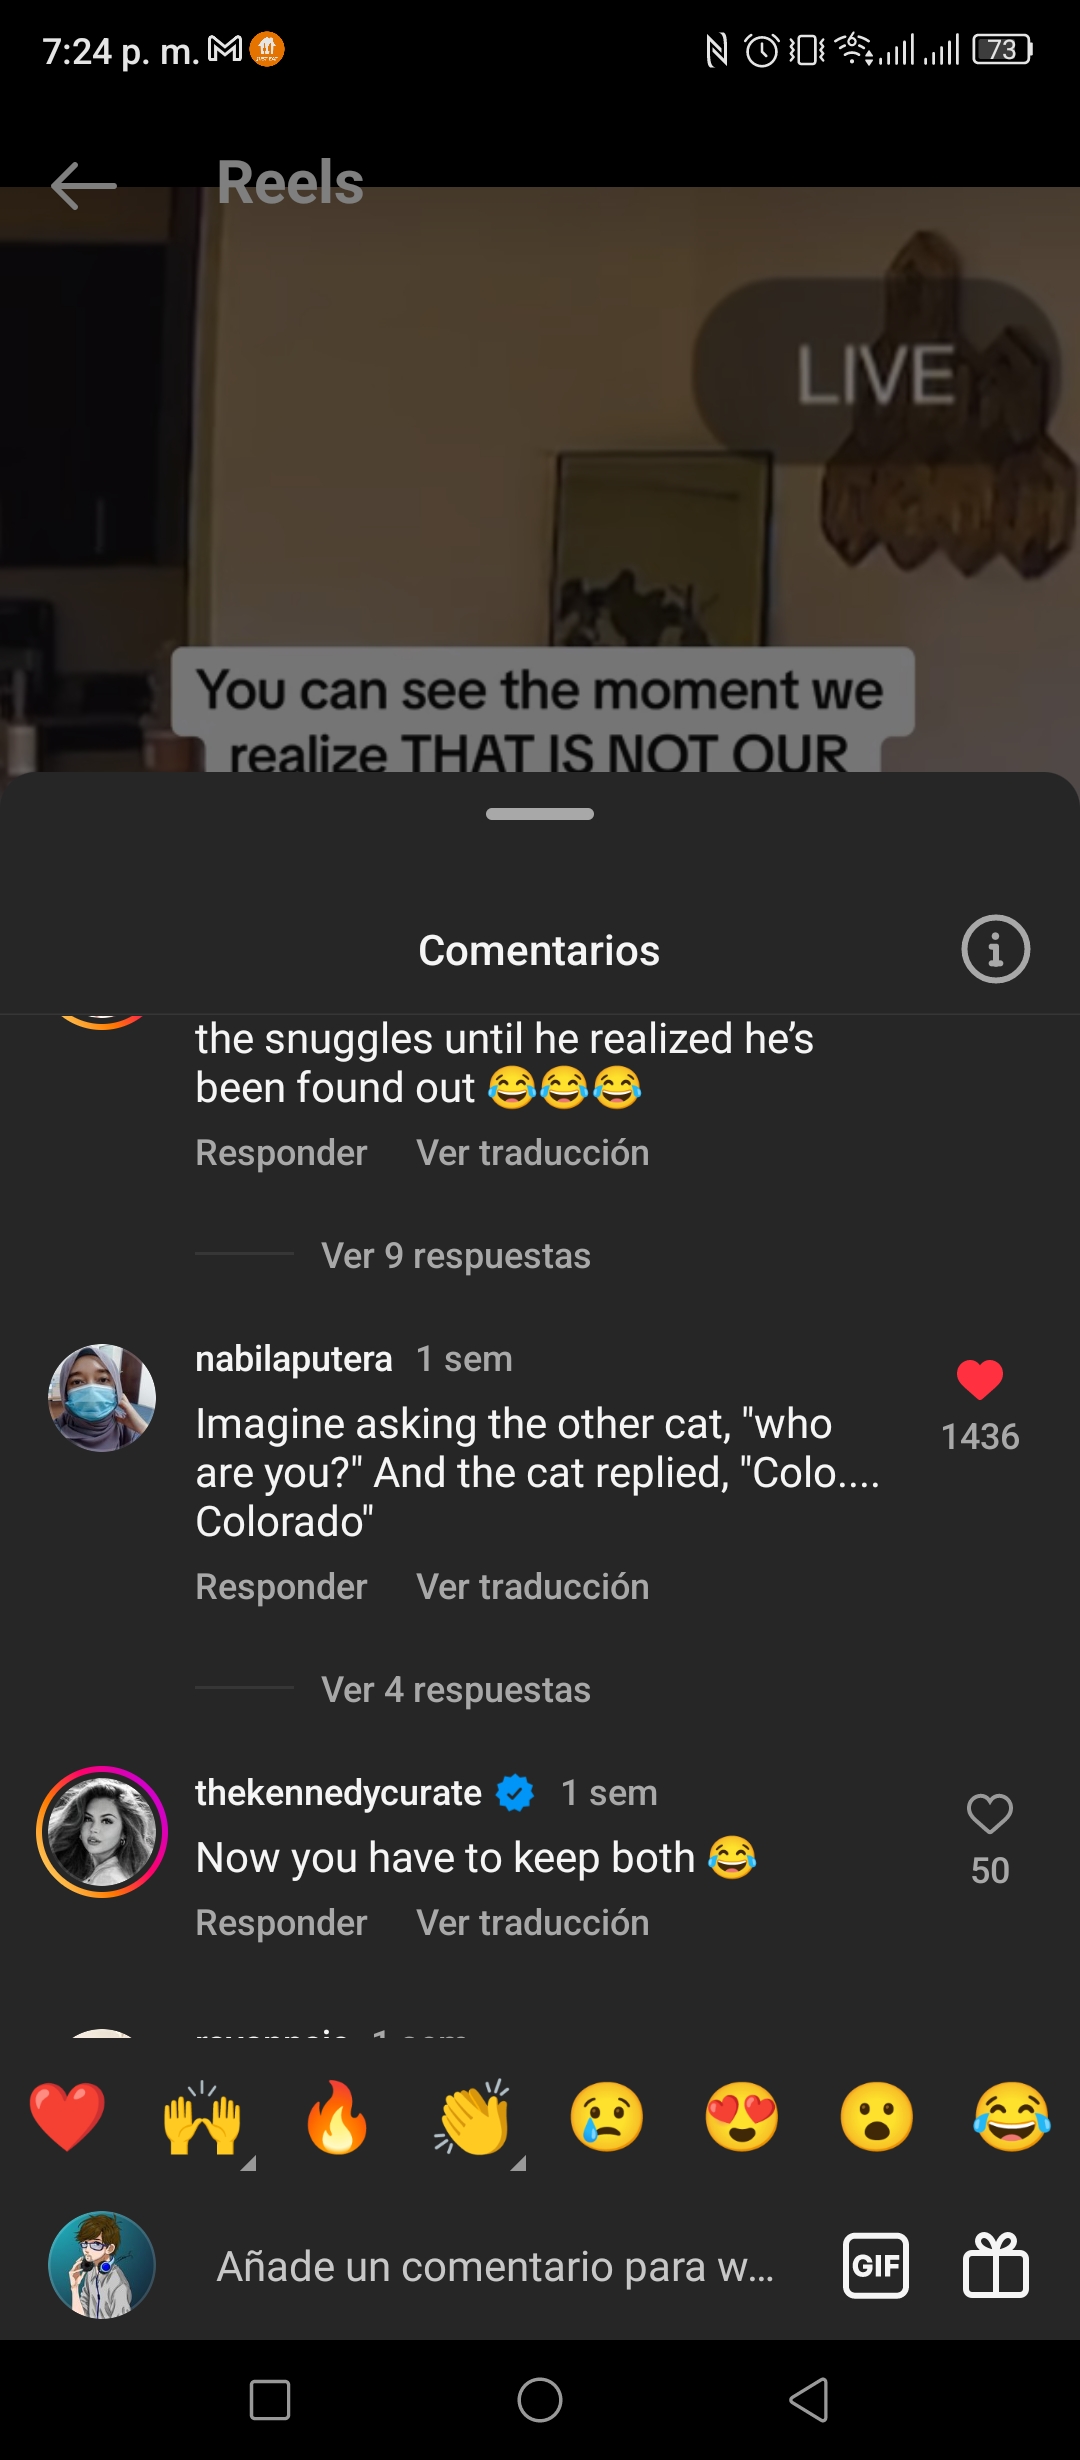
Task: Tap the comments sheet drag handle
Action: pyautogui.click(x=540, y=814)
